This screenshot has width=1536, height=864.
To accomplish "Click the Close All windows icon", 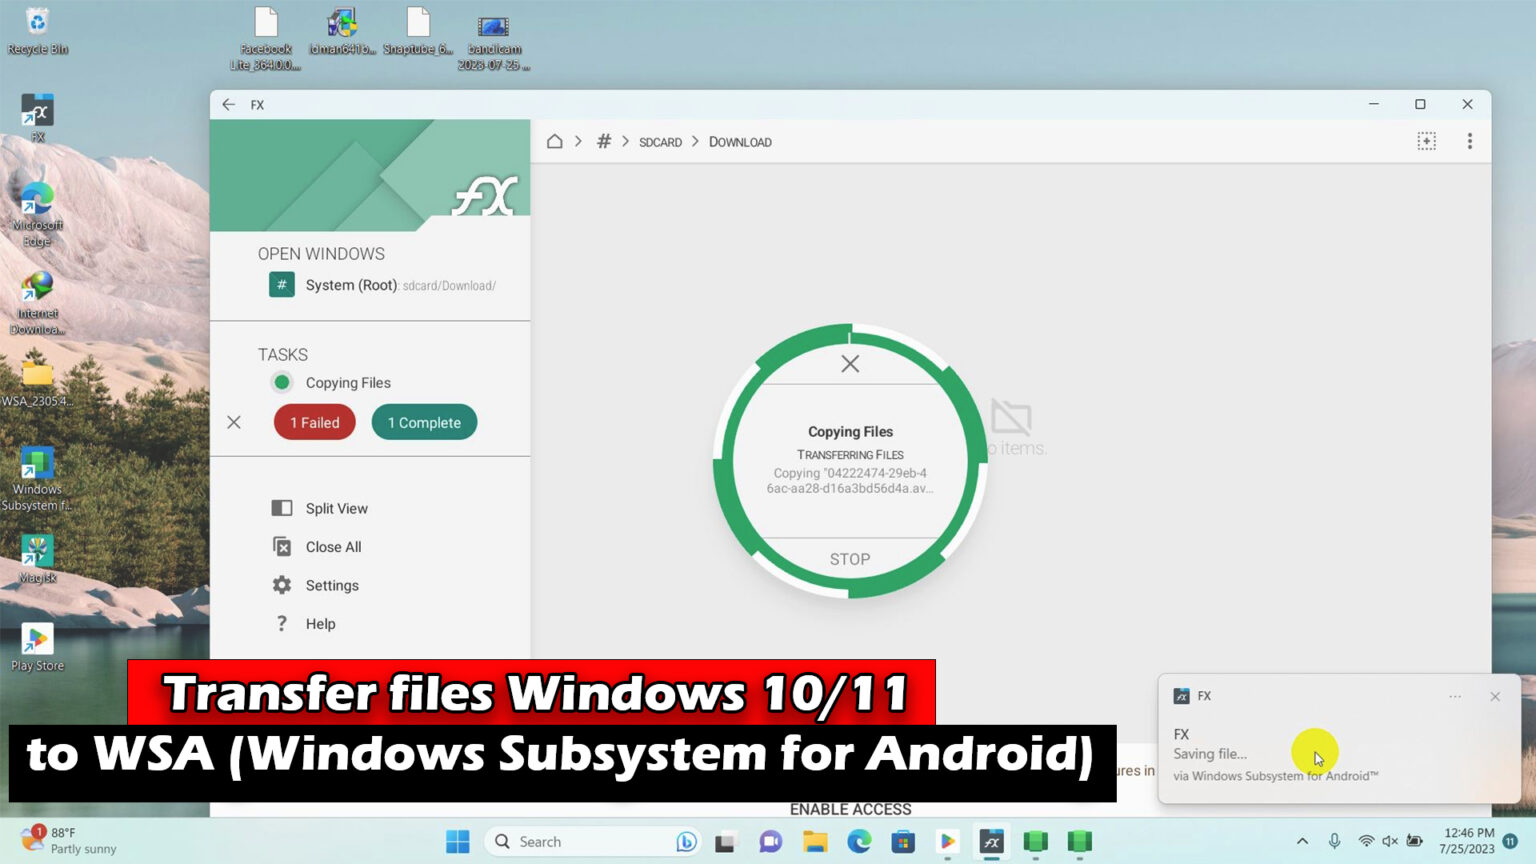I will point(282,546).
